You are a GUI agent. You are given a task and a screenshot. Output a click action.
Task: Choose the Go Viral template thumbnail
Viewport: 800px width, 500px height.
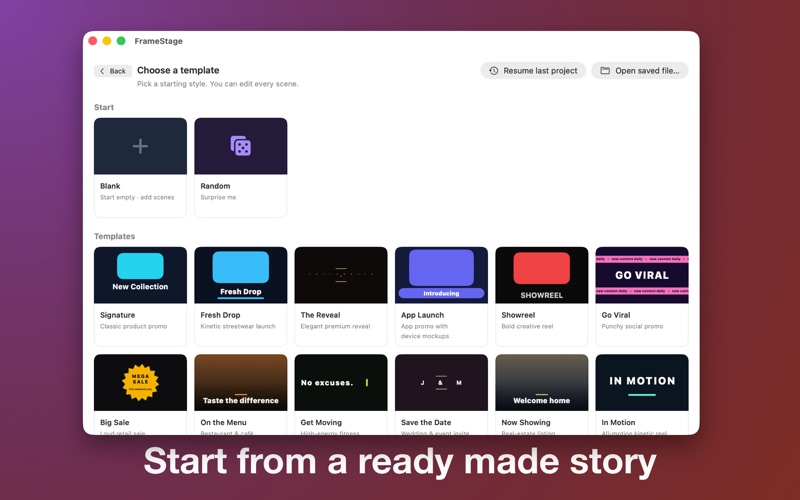[x=642, y=275]
